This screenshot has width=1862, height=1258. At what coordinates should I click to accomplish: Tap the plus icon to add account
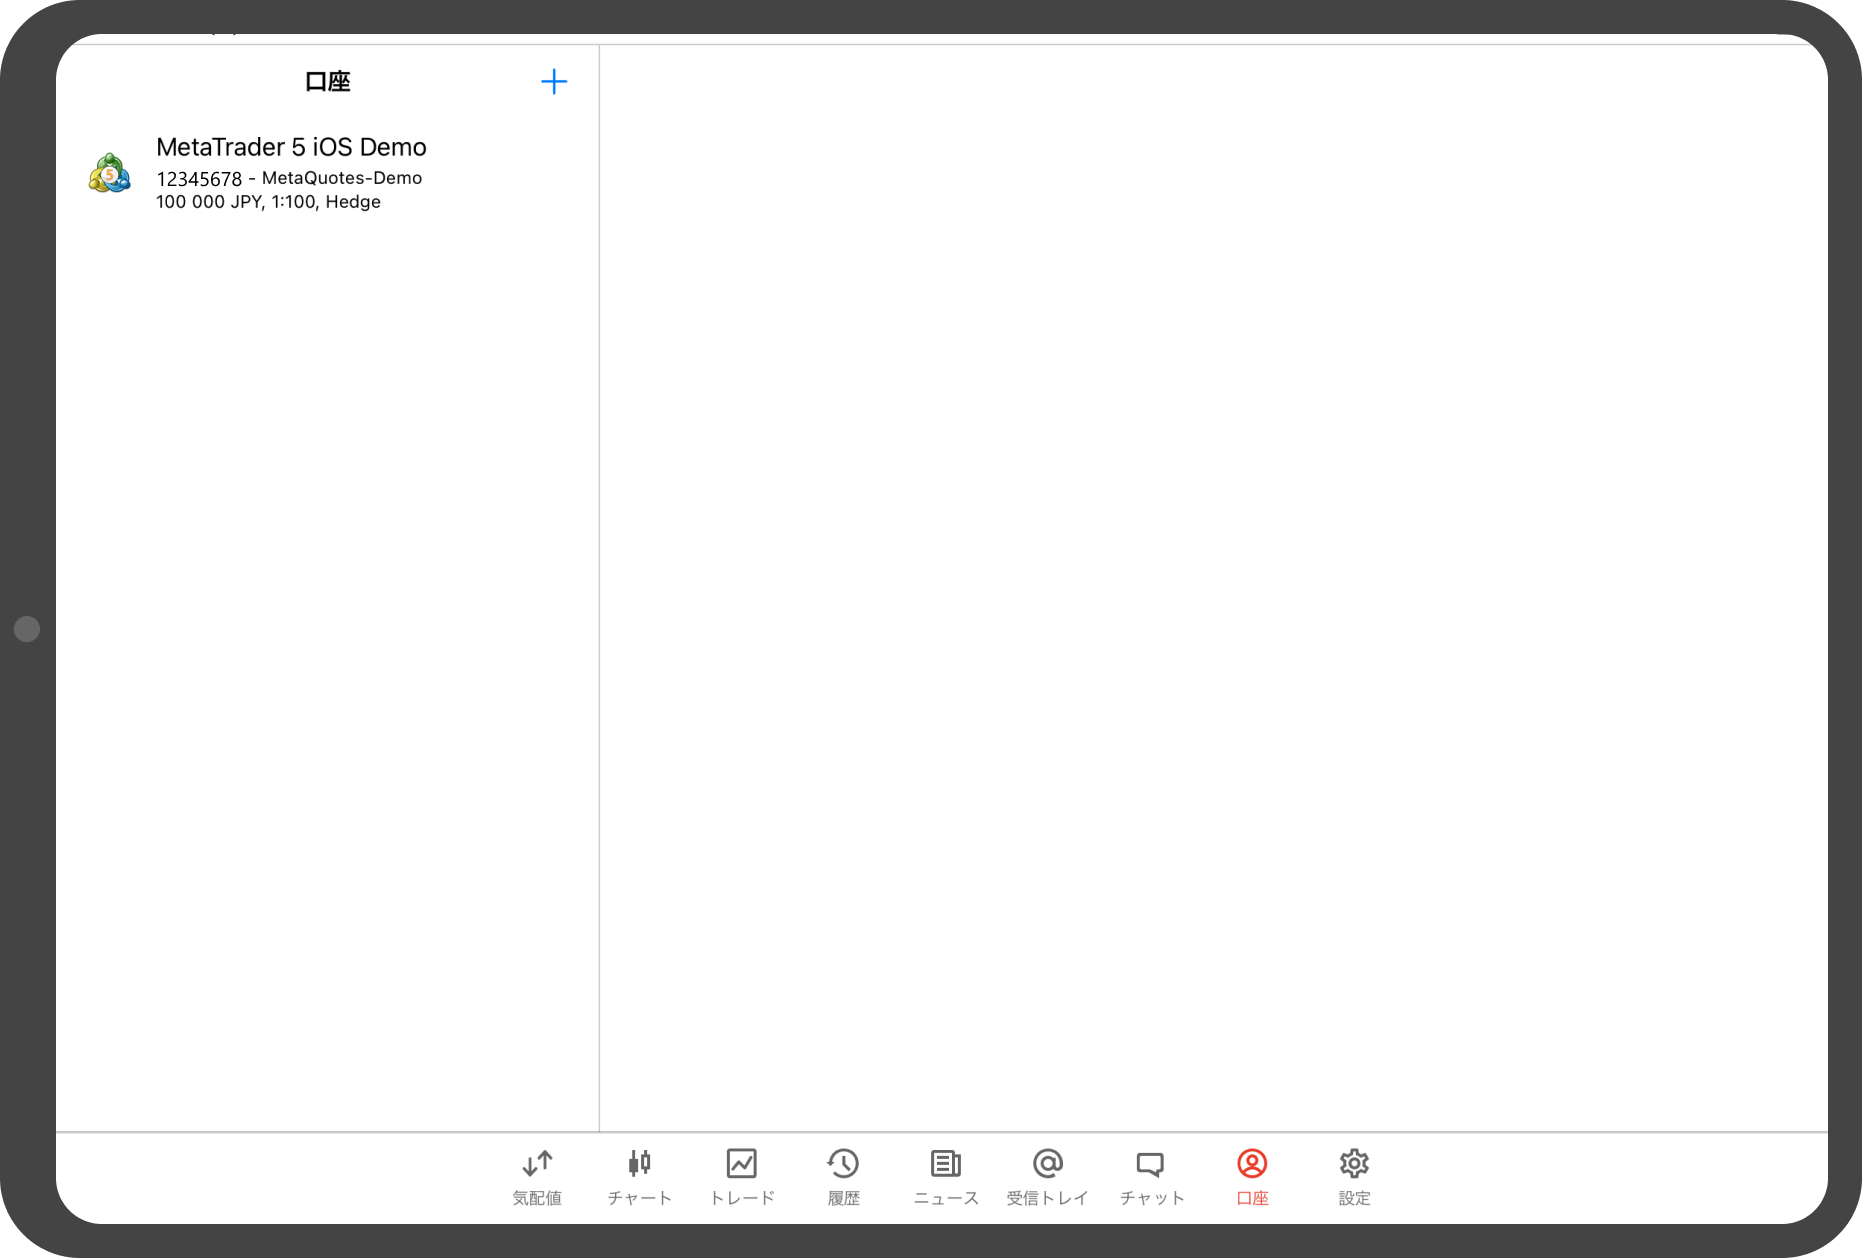tap(553, 82)
